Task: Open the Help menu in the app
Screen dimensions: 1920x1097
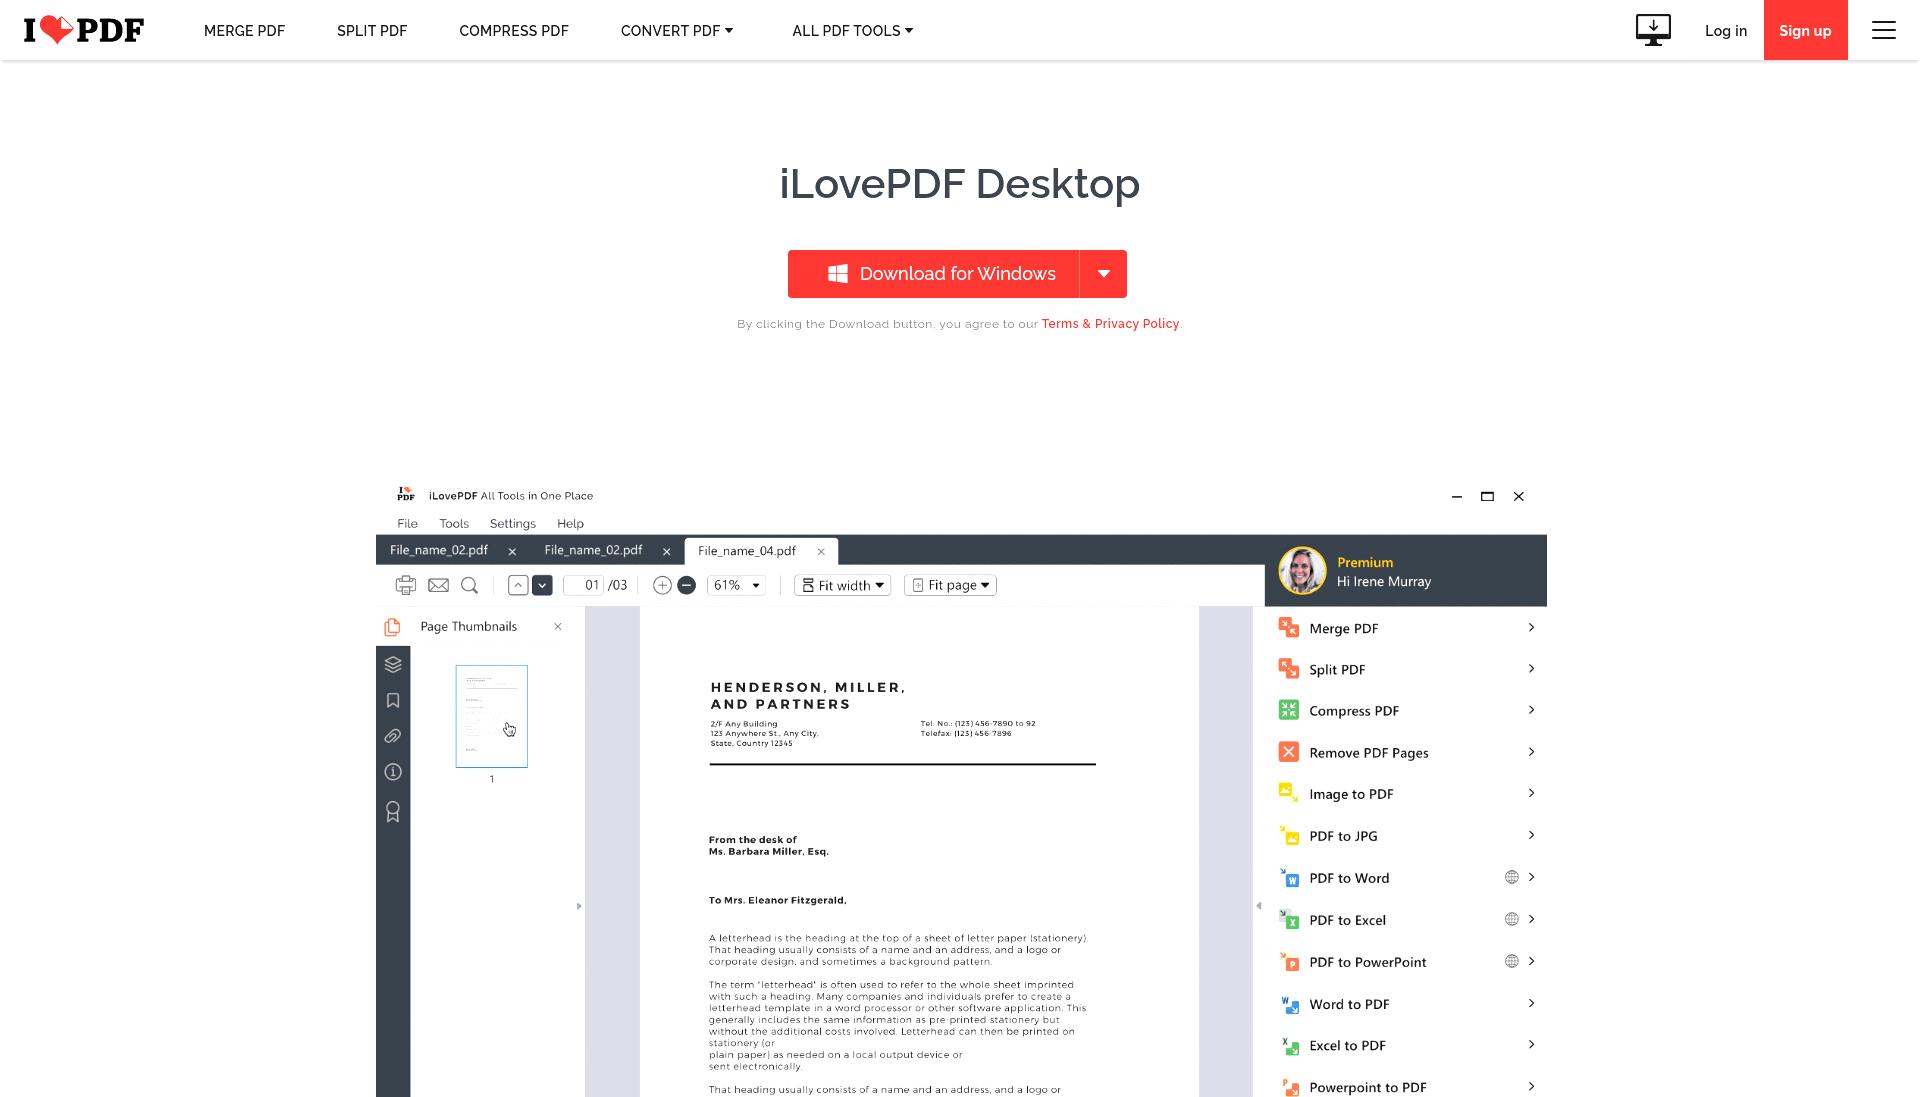Action: [570, 523]
